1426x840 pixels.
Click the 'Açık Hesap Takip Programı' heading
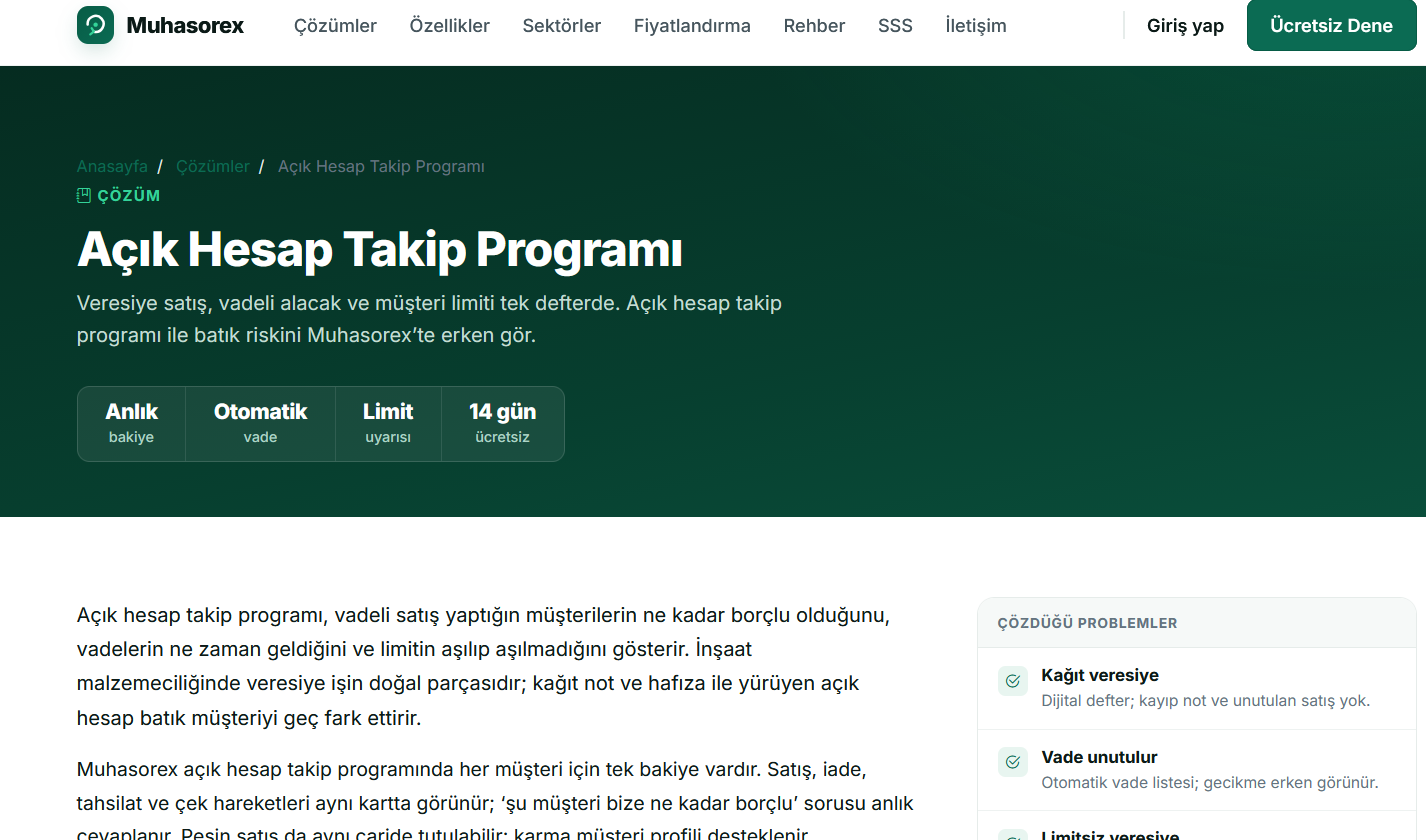coord(380,250)
